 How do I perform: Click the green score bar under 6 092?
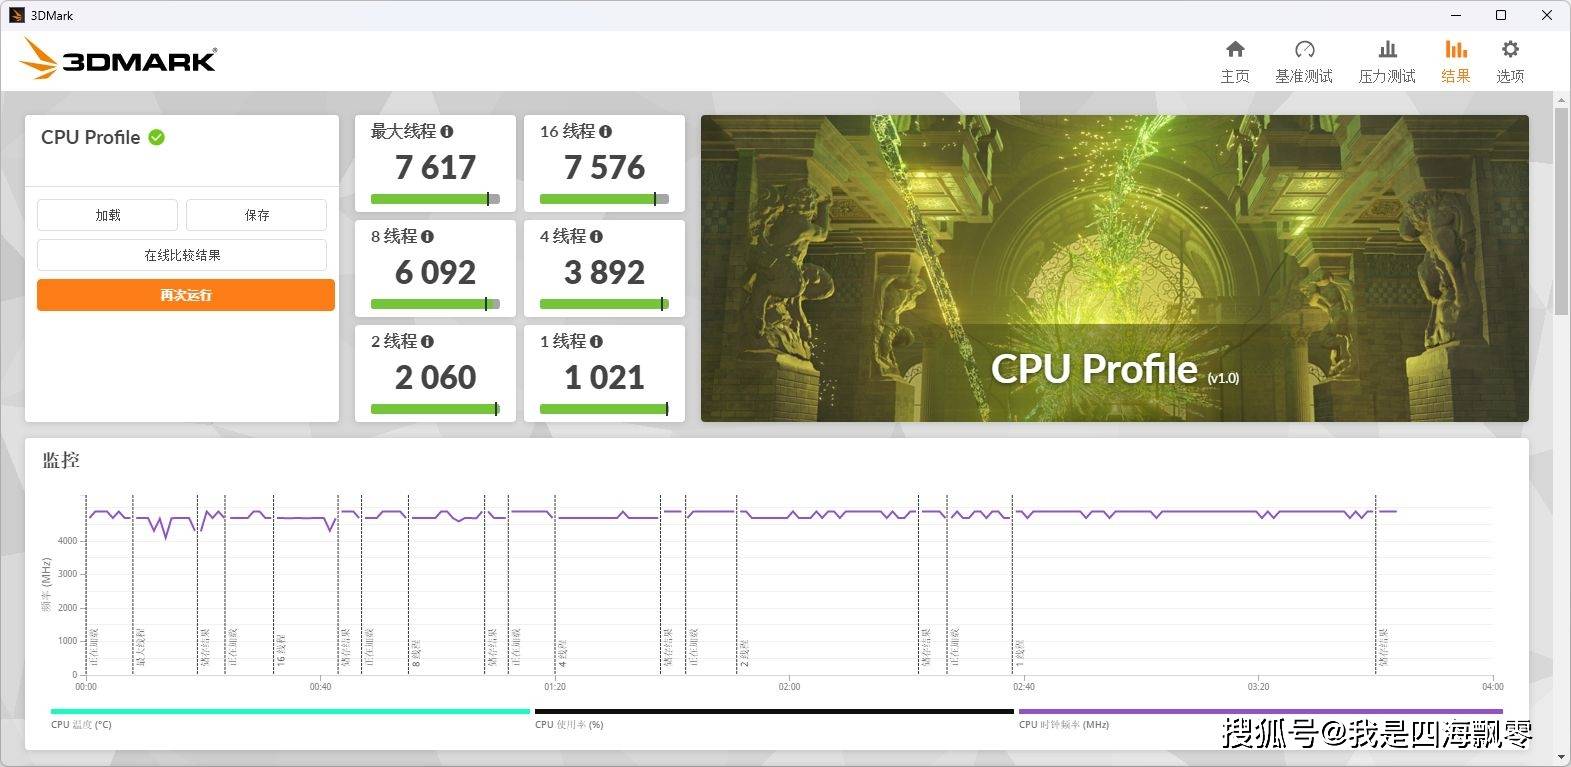point(435,304)
